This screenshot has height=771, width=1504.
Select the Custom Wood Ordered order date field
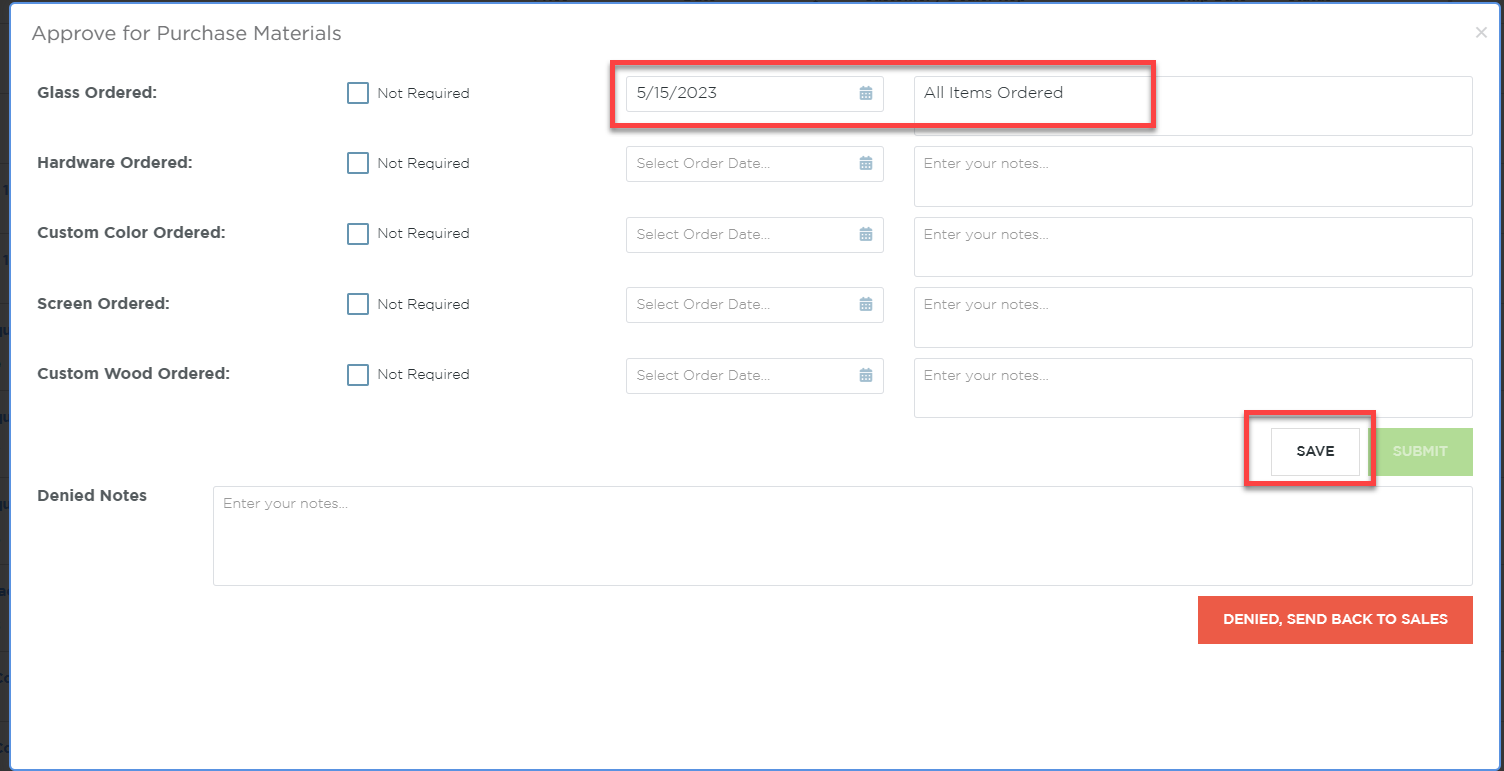click(x=755, y=375)
